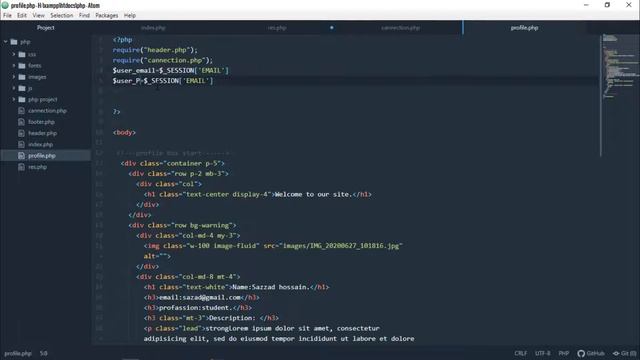Click the images/IMG_20200627_101816.jpg src string
Viewport: 640px width, 360px height.
341,246
